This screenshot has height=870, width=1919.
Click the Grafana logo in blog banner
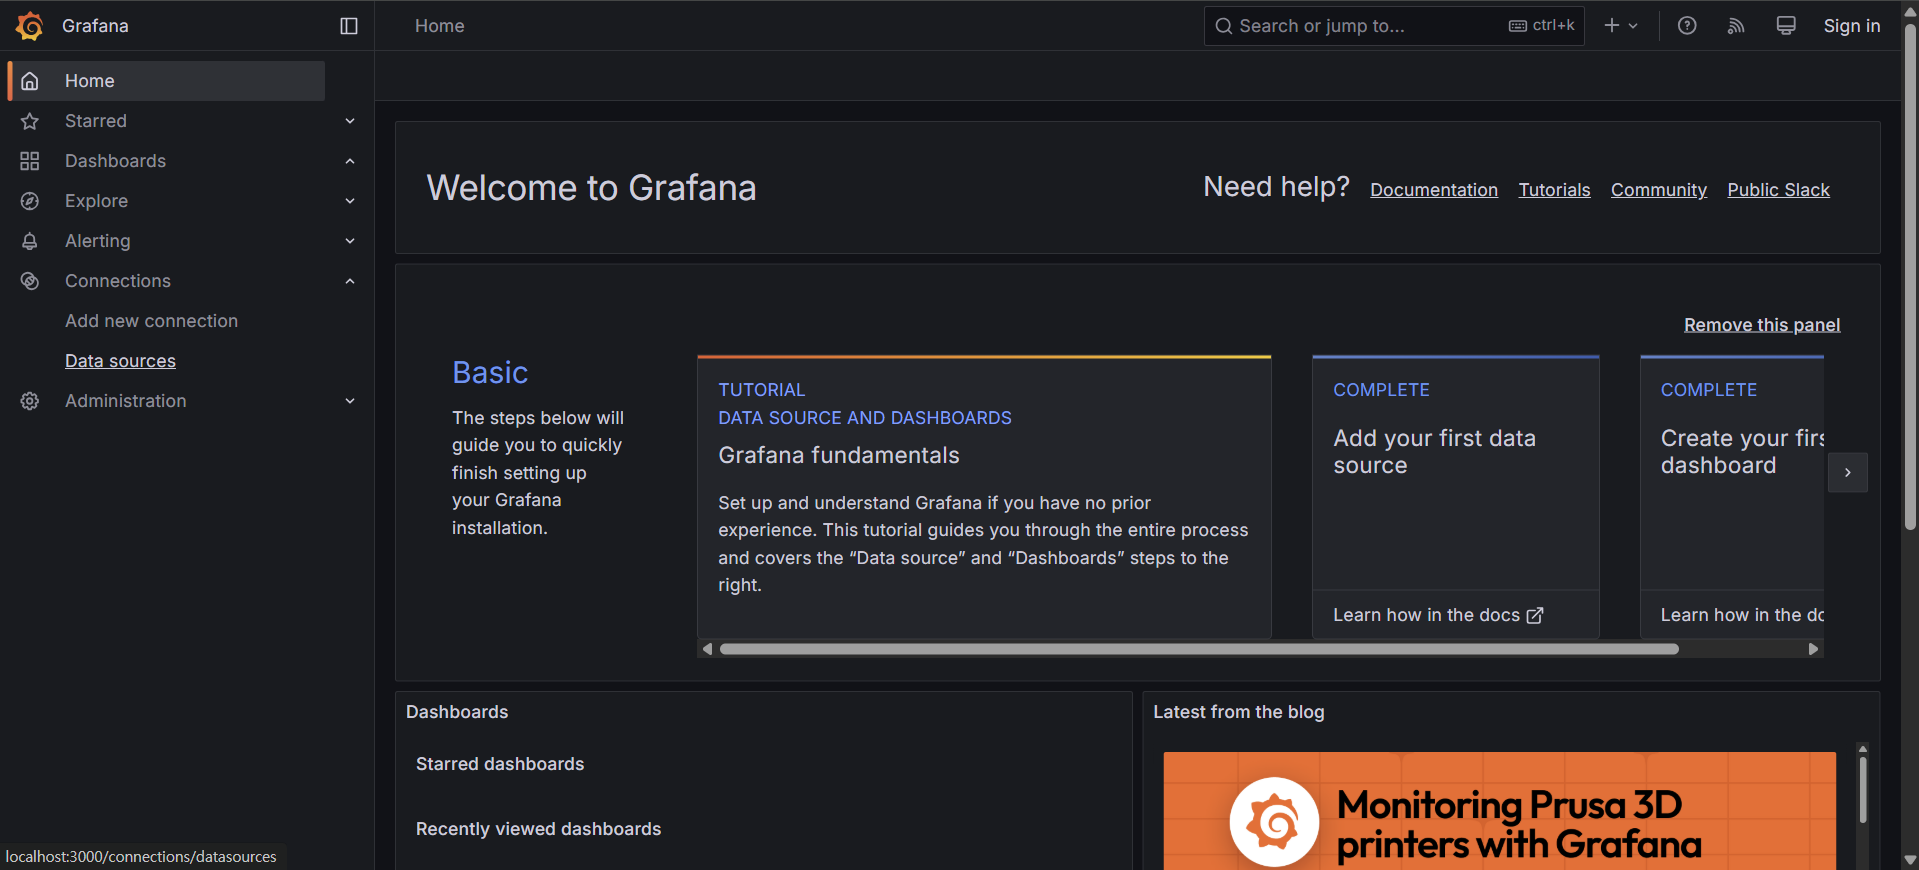1274,822
